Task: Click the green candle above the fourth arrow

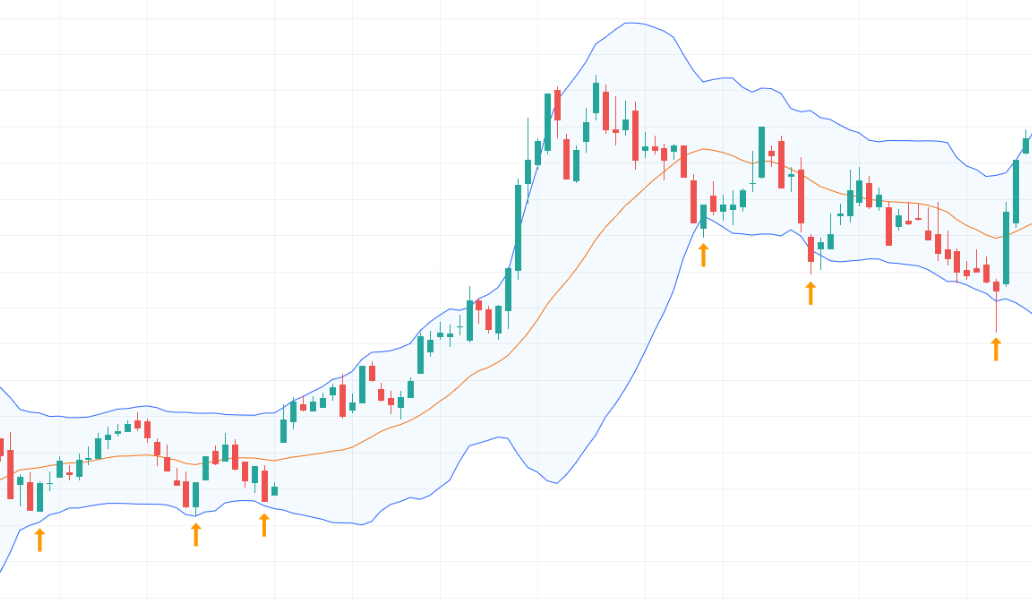Action: [x=703, y=216]
